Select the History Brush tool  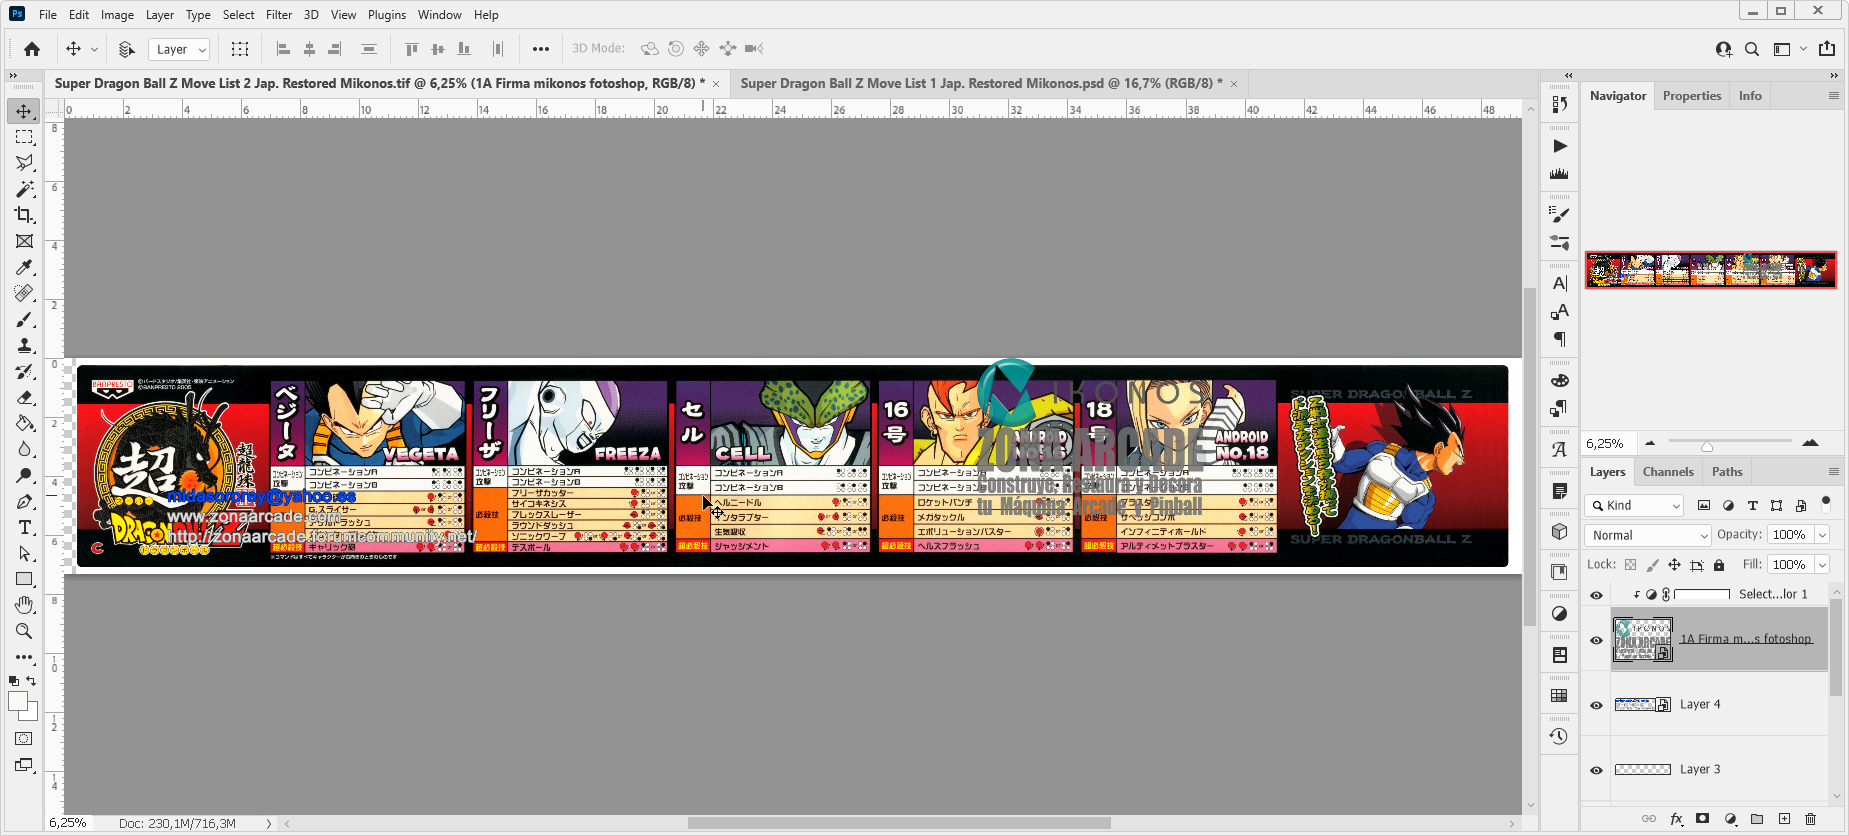(24, 371)
